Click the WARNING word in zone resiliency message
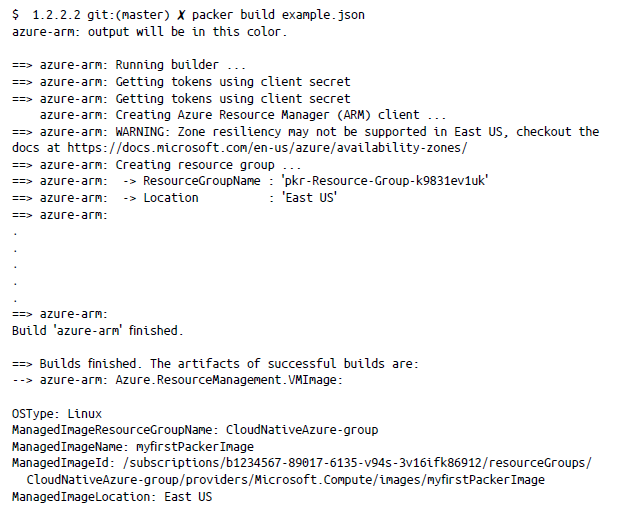The image size is (633, 507). pos(141,131)
